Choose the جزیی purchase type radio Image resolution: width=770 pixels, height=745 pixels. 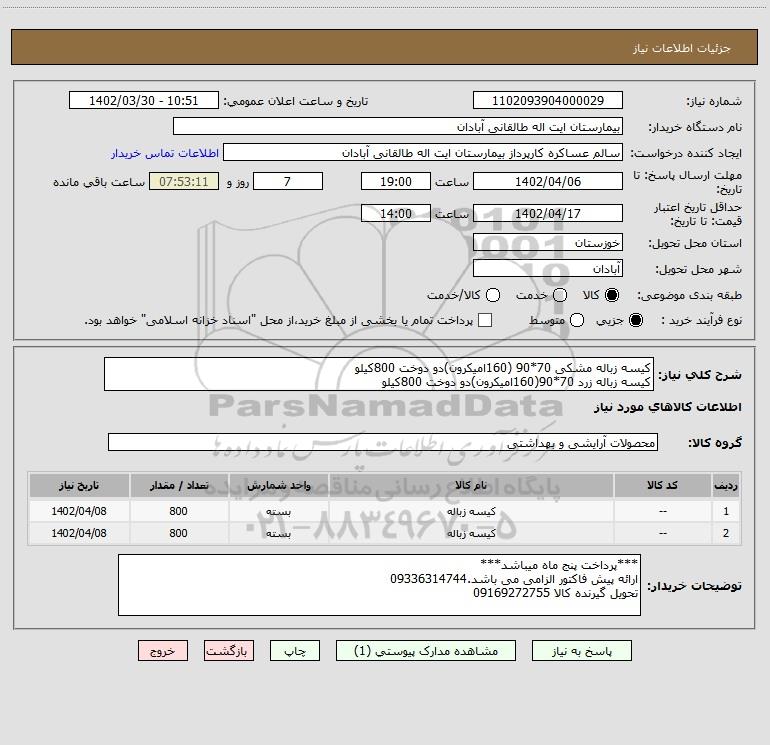point(636,320)
